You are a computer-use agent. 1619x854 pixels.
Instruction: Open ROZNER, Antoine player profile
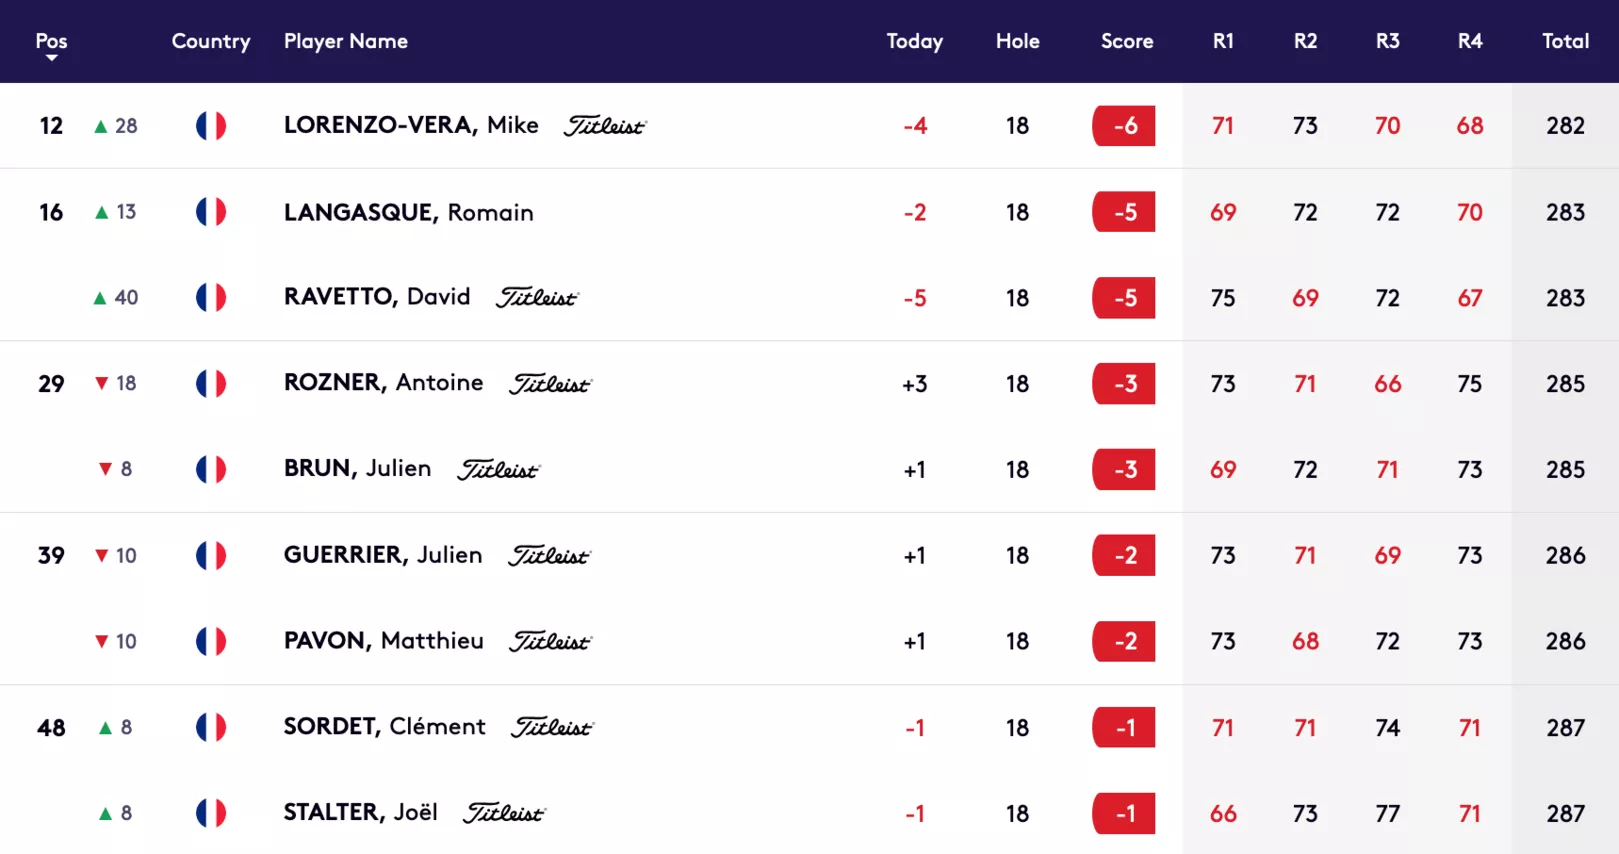coord(384,383)
